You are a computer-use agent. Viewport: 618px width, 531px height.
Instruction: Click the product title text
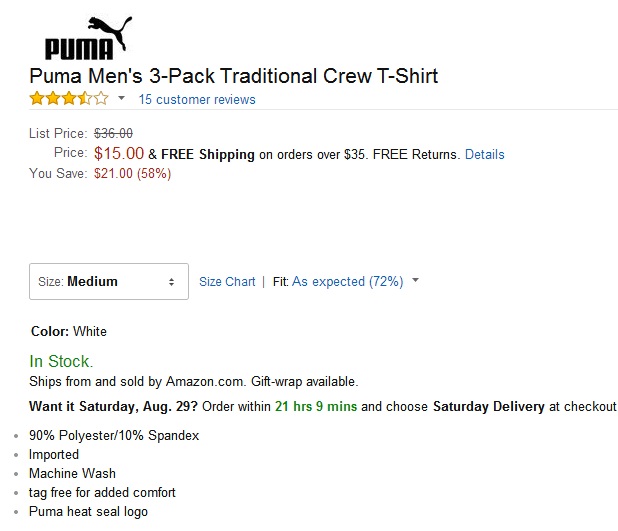coord(234,76)
